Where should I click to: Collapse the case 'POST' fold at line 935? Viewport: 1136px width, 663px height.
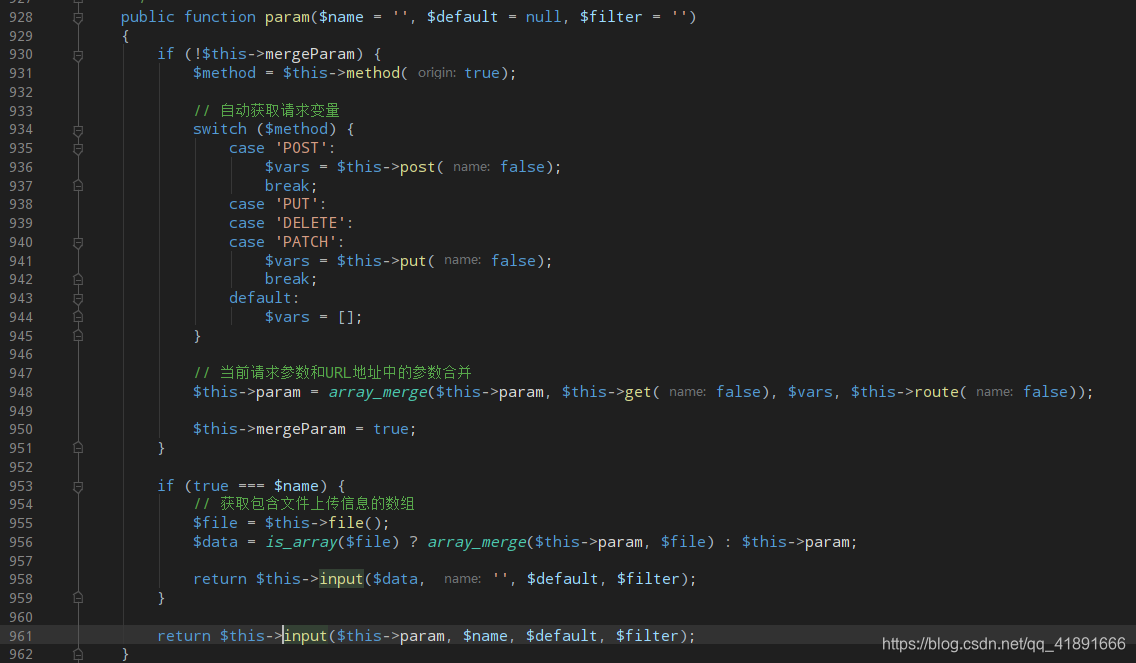point(78,149)
